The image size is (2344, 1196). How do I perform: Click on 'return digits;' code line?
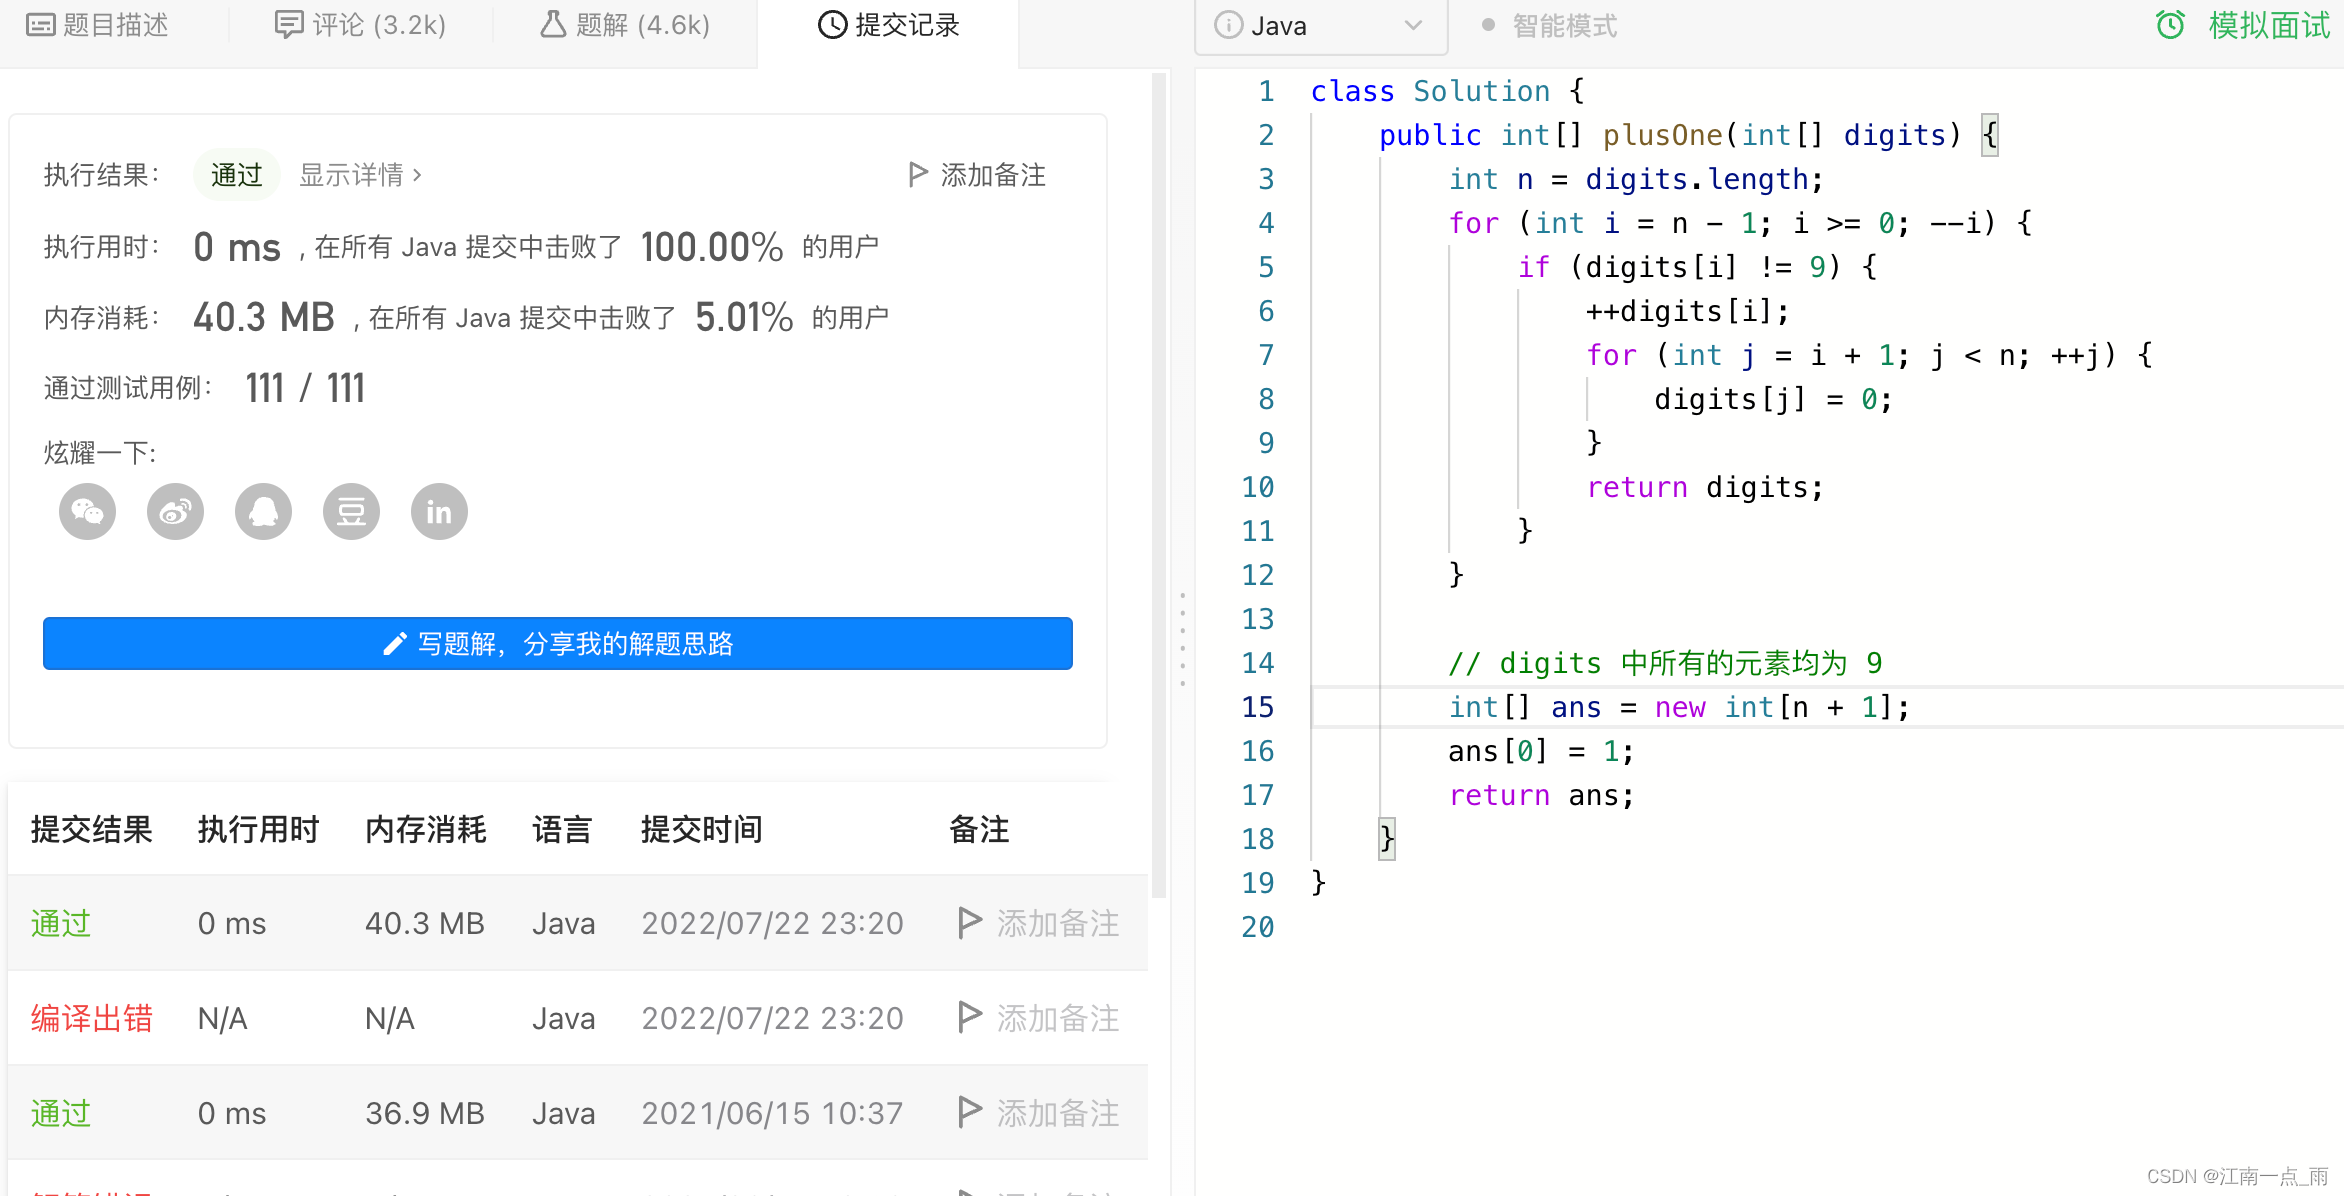point(1705,487)
